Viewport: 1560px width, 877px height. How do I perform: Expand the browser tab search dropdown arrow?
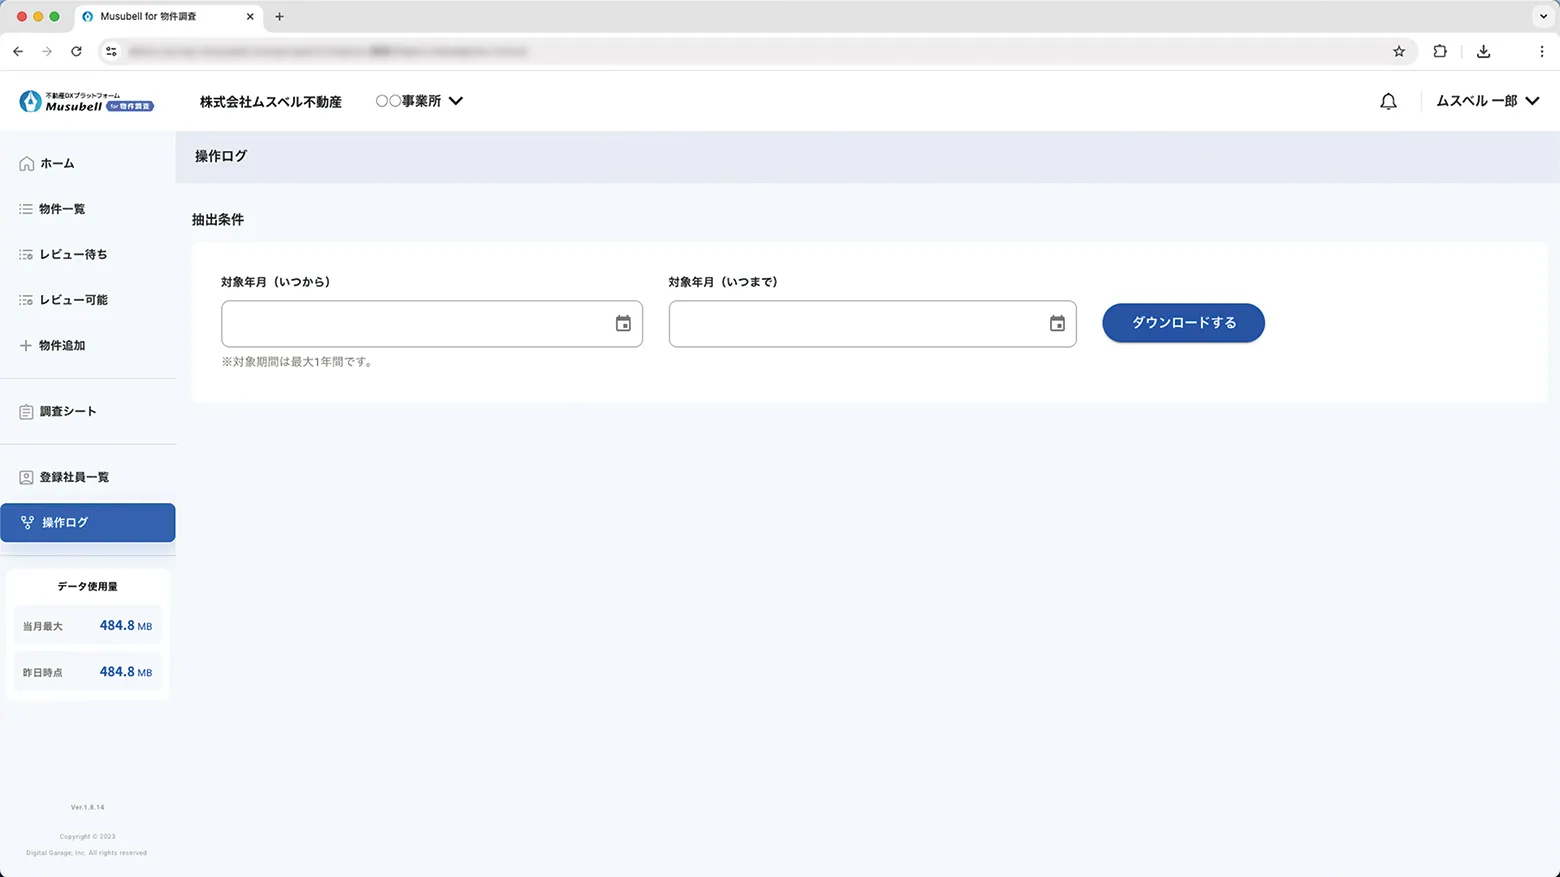[x=1543, y=16]
